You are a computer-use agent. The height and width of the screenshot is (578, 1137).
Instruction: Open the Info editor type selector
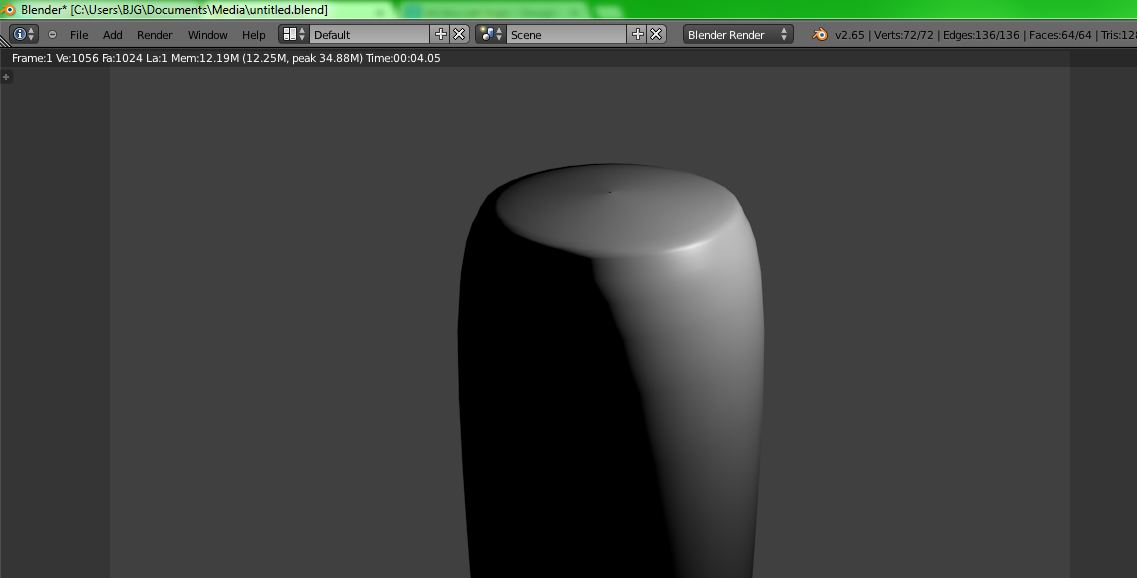point(23,34)
